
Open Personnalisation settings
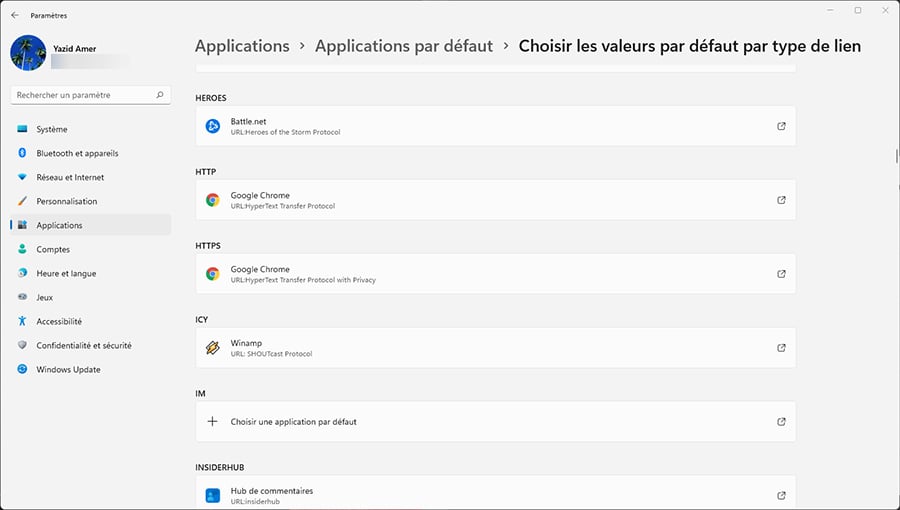91,201
